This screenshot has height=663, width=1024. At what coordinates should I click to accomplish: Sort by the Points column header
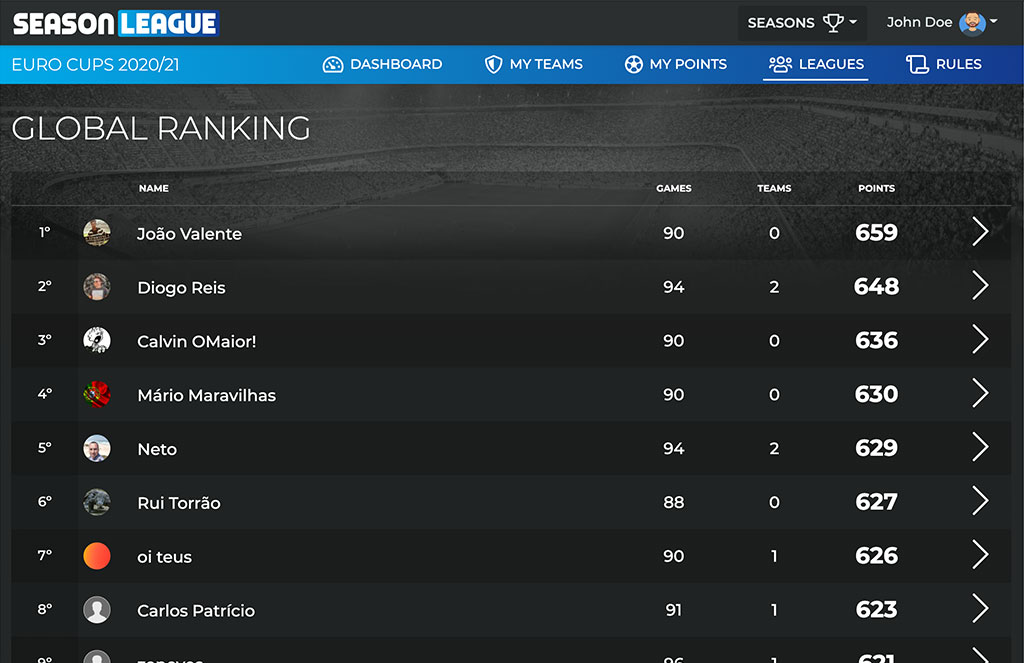[x=876, y=188]
